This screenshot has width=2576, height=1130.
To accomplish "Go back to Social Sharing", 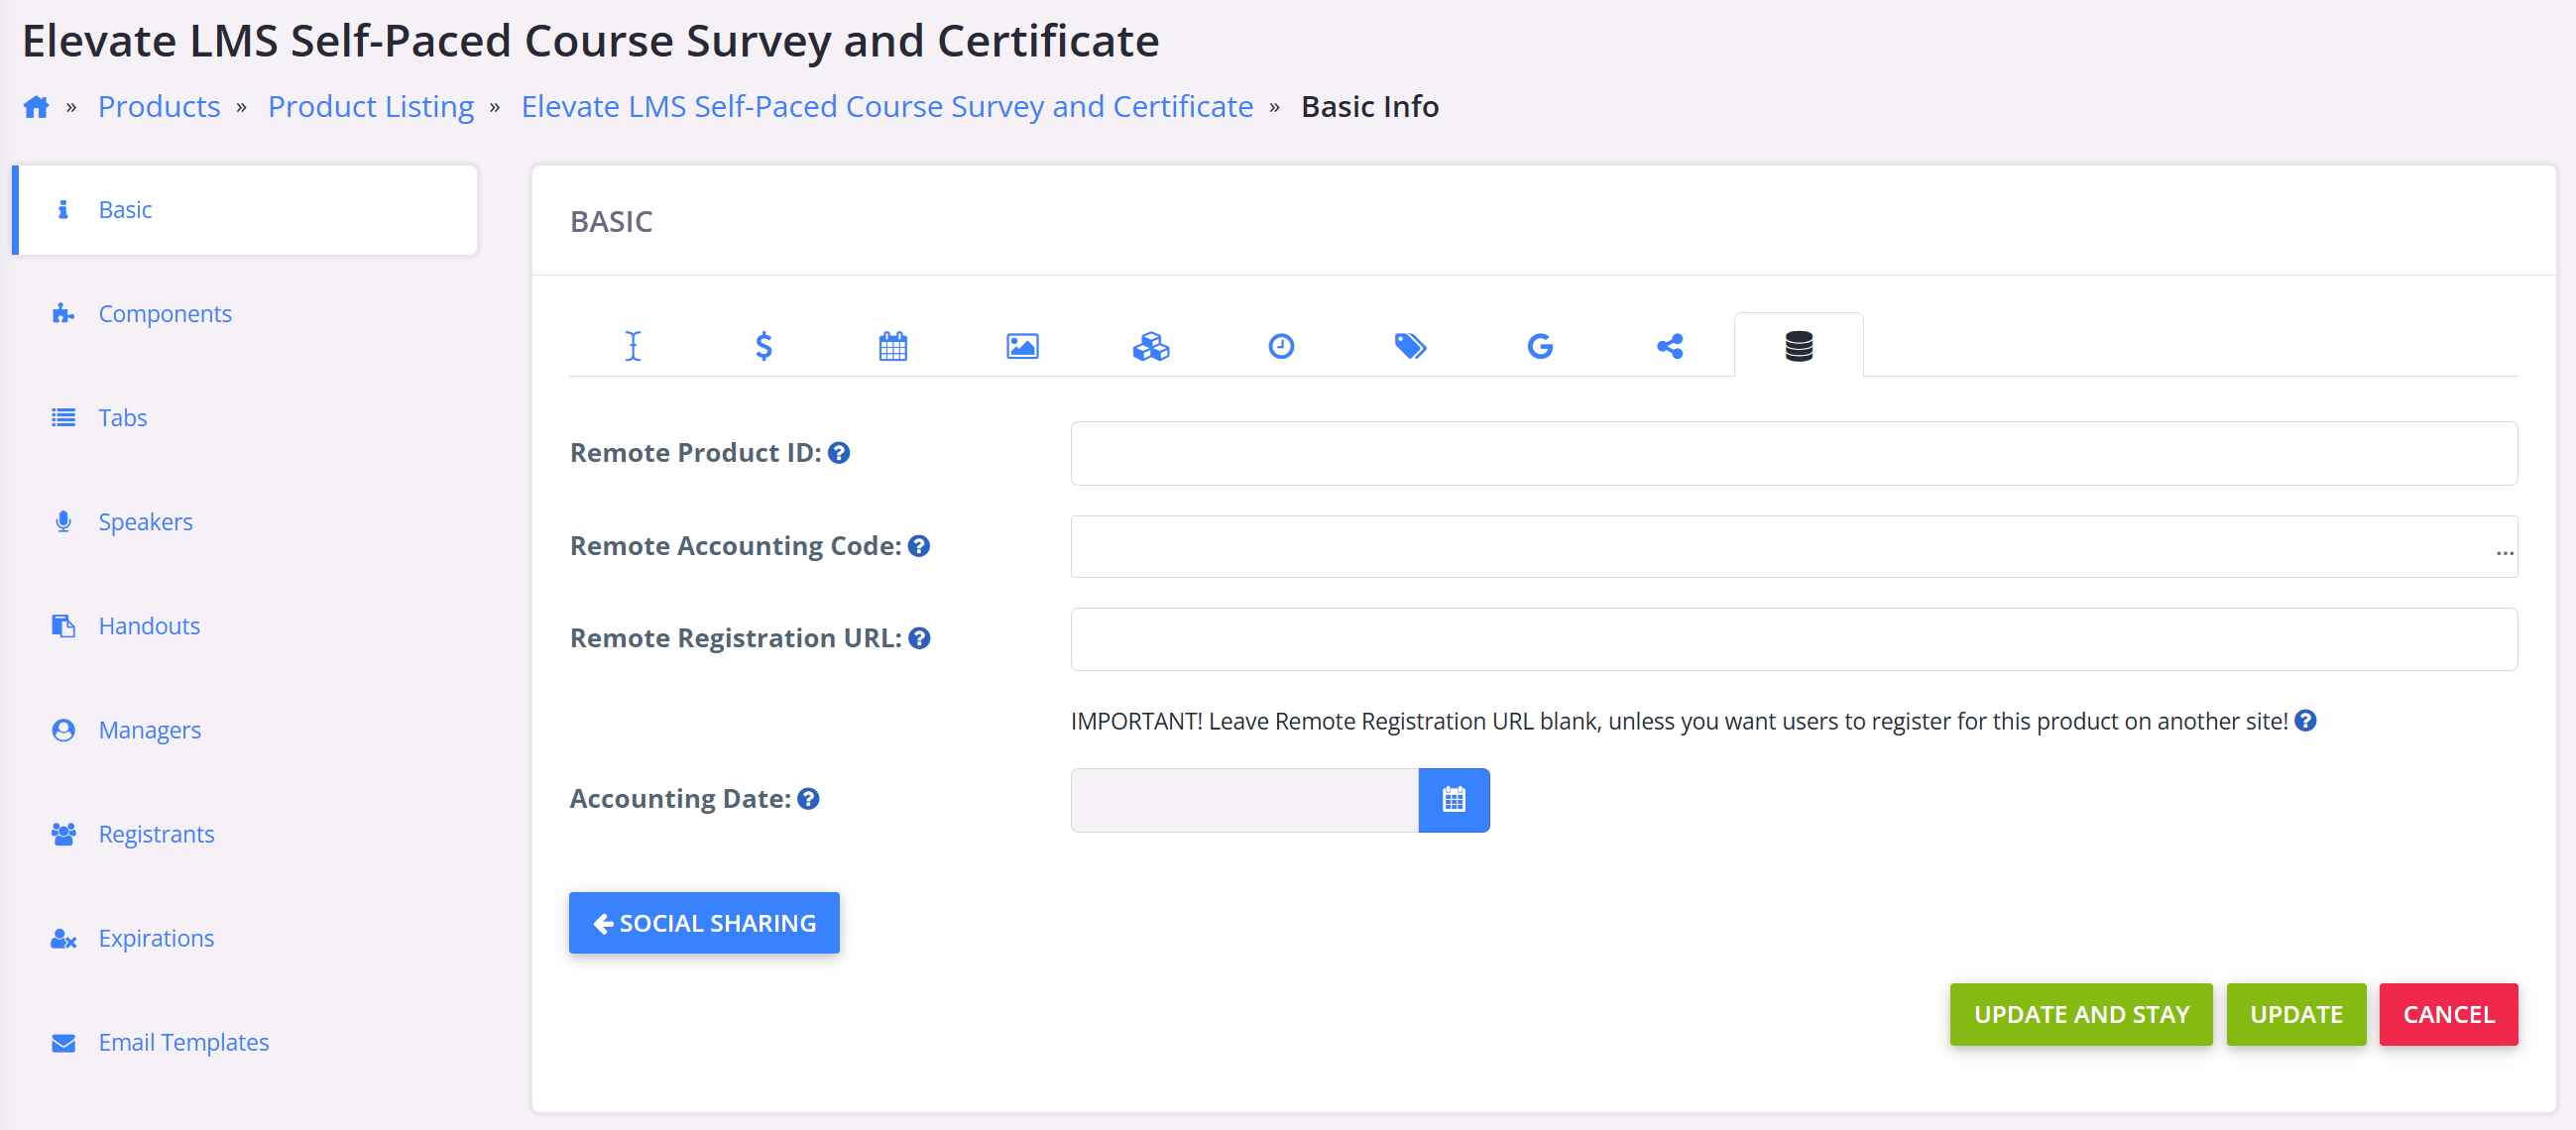I will [704, 922].
